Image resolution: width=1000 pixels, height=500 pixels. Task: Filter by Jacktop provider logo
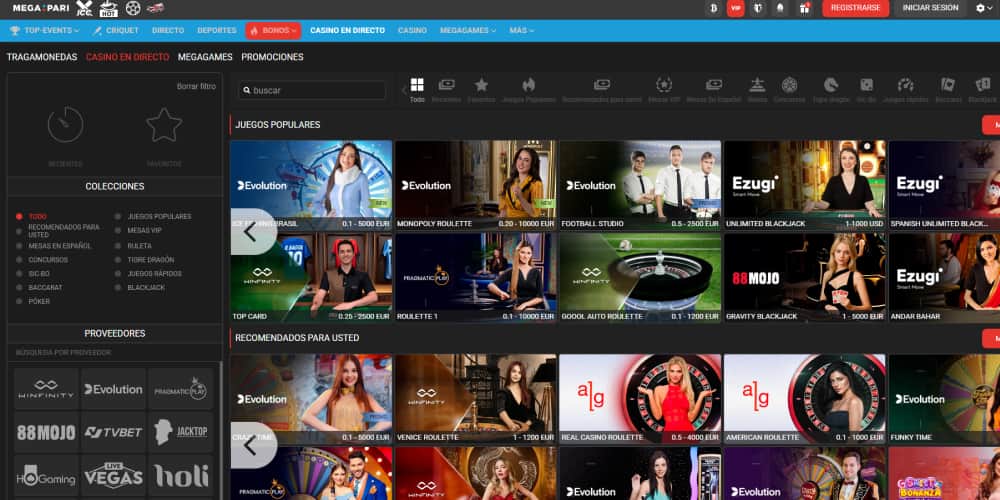click(x=180, y=432)
